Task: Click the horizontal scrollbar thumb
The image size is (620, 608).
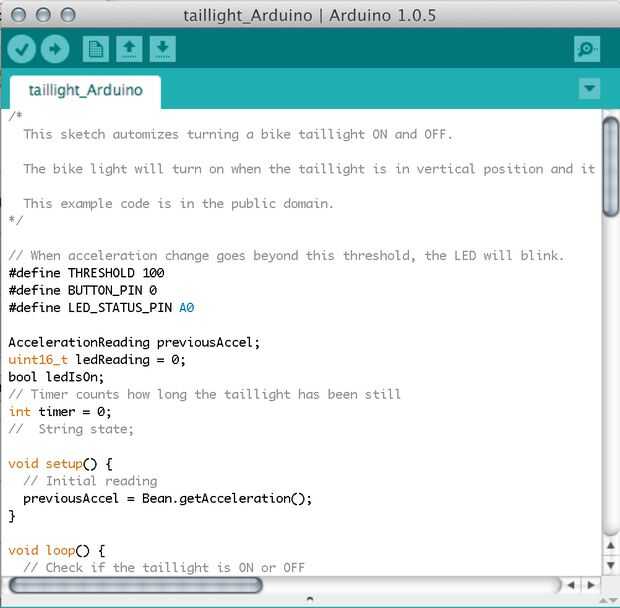Action: 135,585
